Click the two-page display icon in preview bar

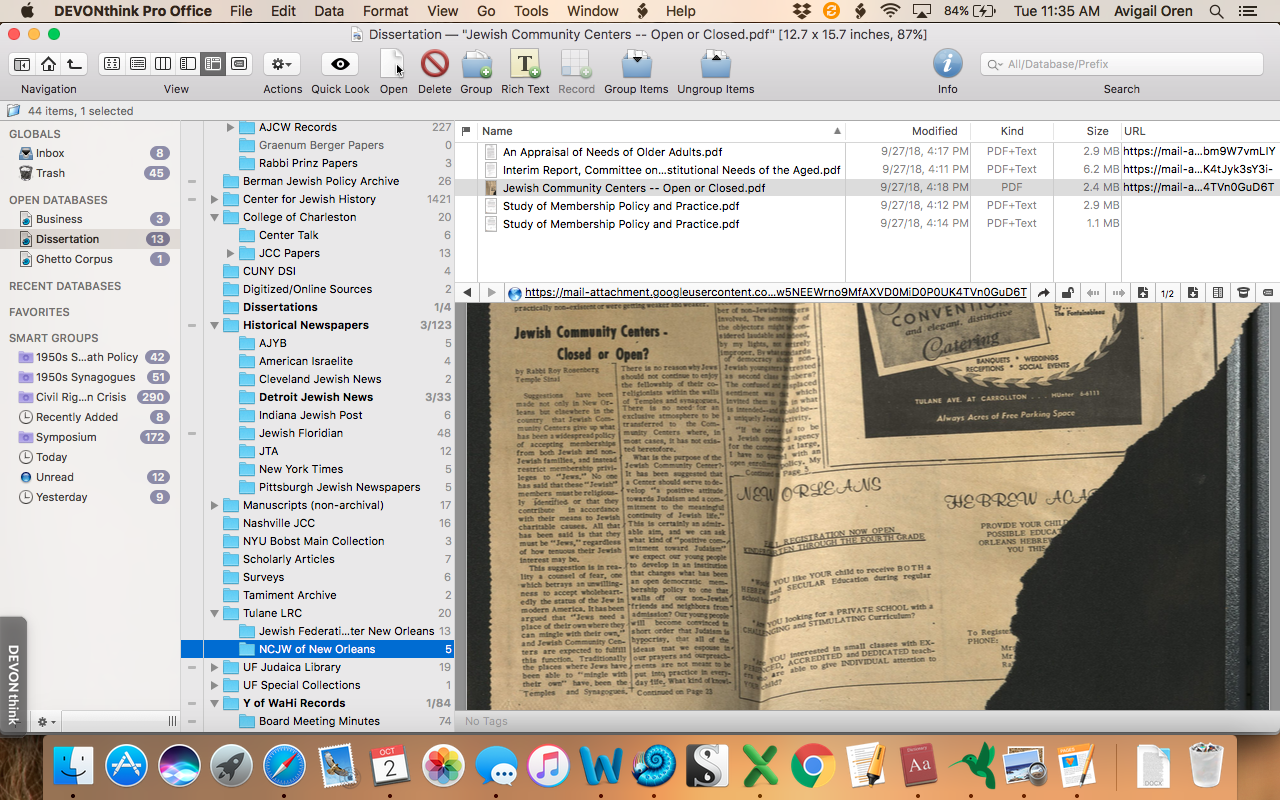[x=1218, y=293]
